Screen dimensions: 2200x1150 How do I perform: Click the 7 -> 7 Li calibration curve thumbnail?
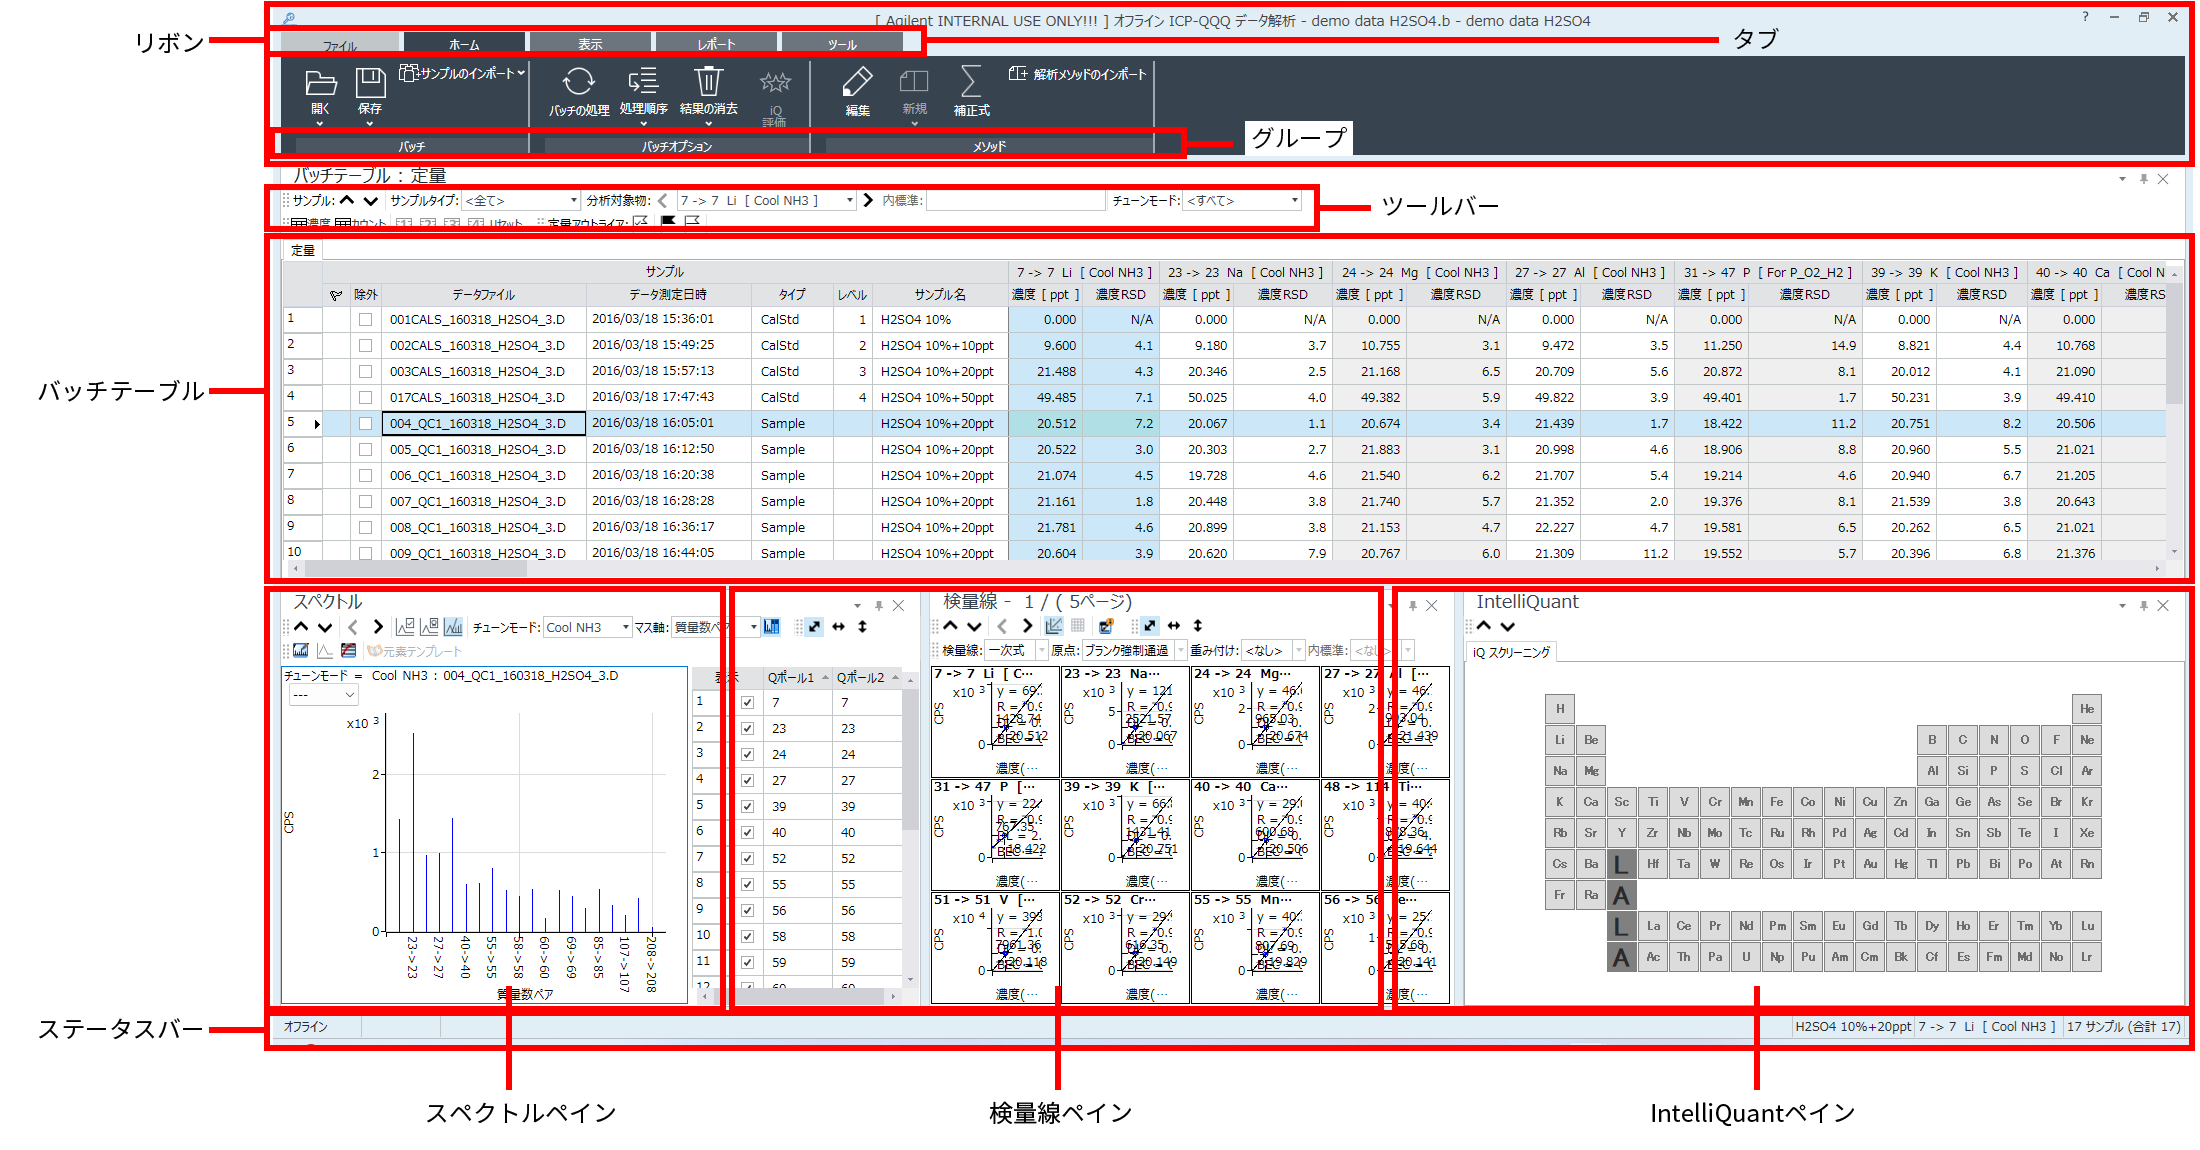[995, 722]
